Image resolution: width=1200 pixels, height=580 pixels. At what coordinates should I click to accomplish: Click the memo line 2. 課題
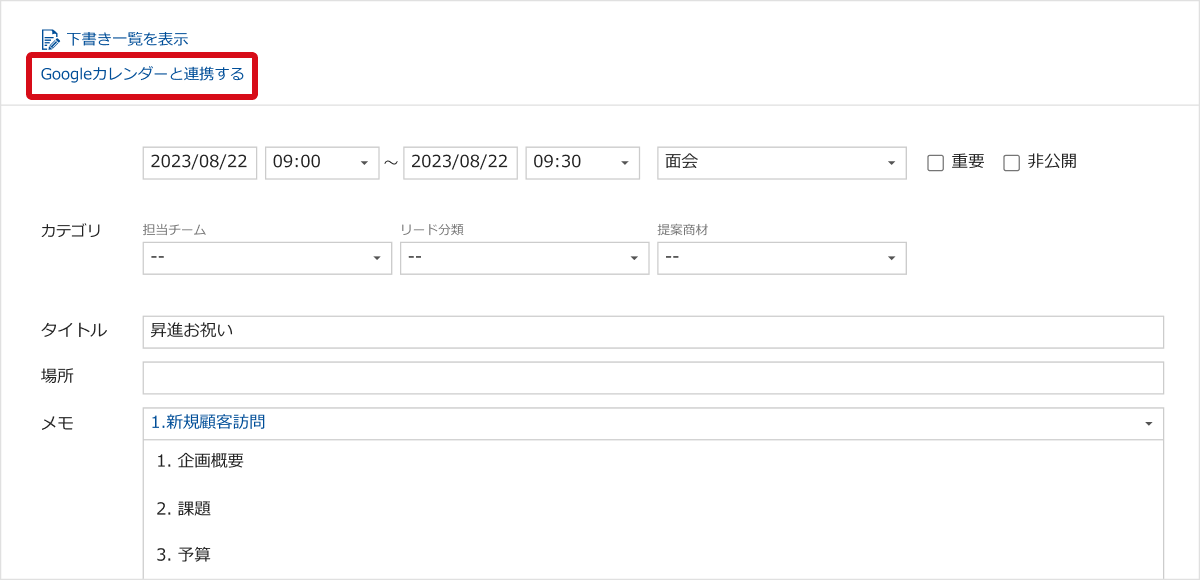pyautogui.click(x=184, y=508)
